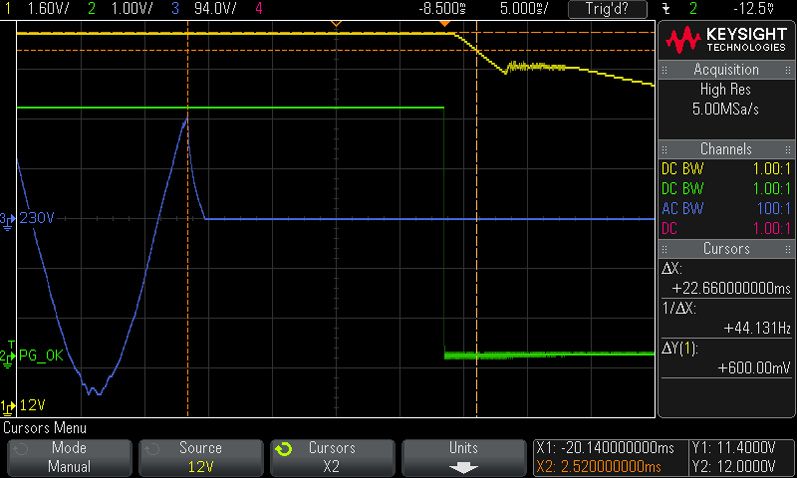Click the 5.00MSa/s sample rate text

pos(725,109)
